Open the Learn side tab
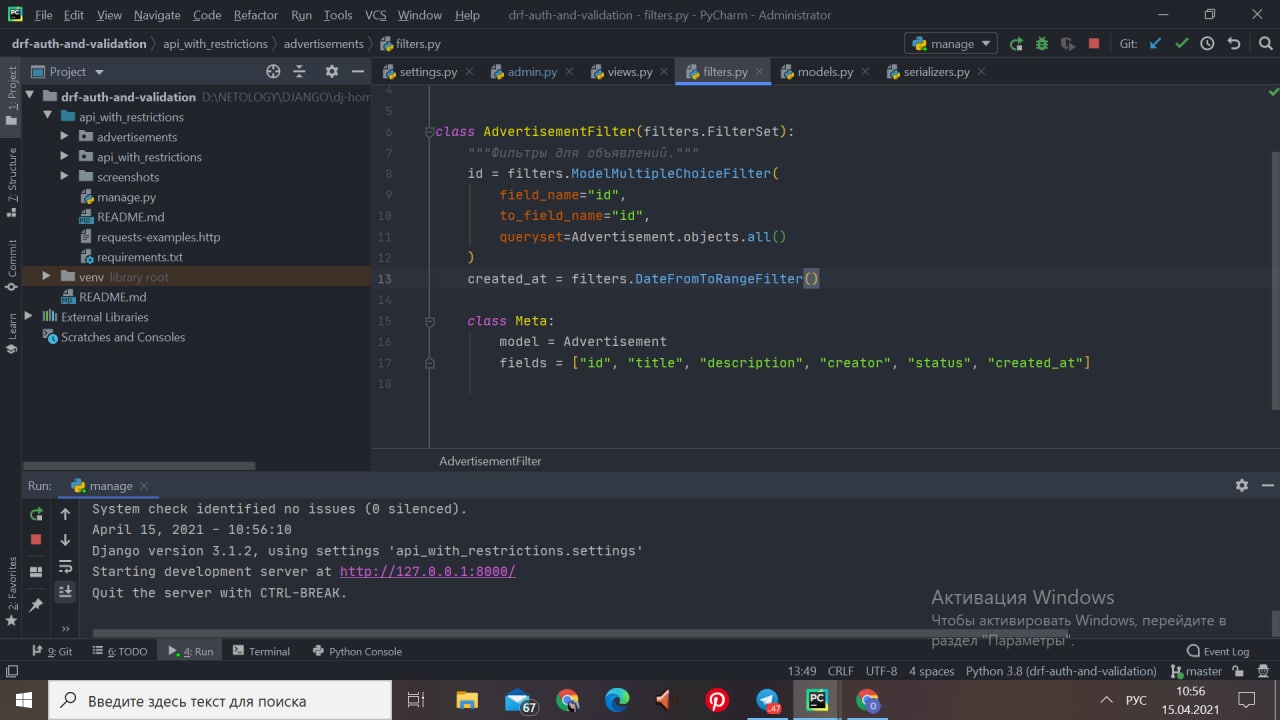The height and width of the screenshot is (720, 1280). click(11, 334)
